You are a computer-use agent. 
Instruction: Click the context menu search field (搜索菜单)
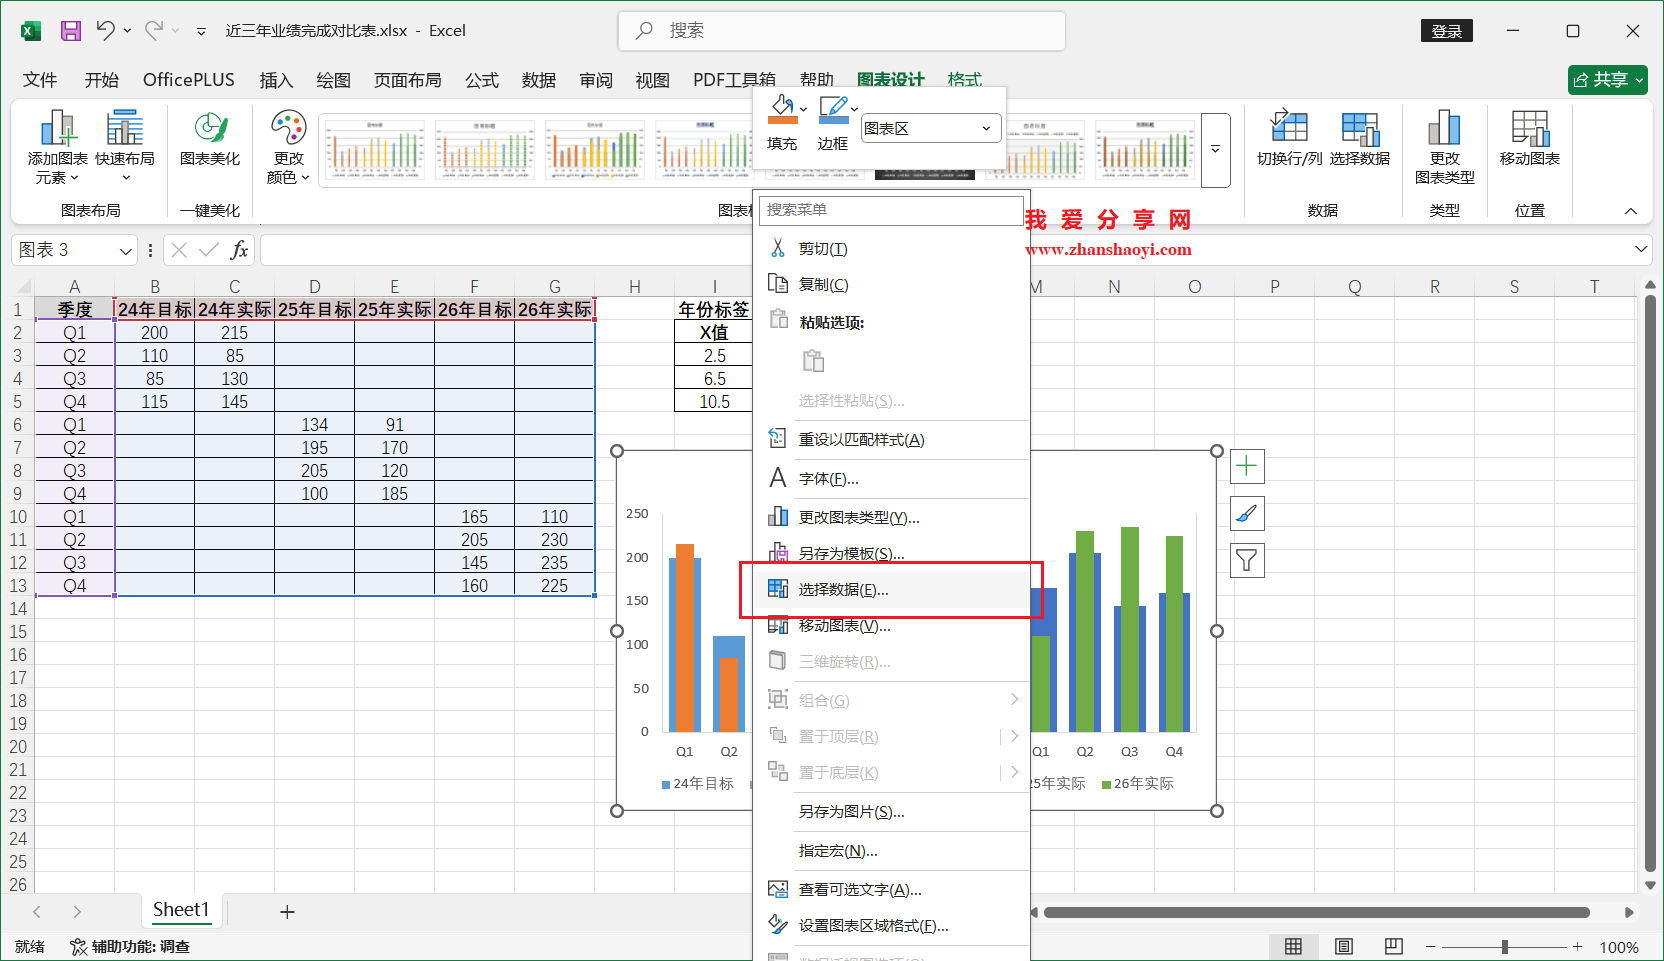[x=891, y=210]
